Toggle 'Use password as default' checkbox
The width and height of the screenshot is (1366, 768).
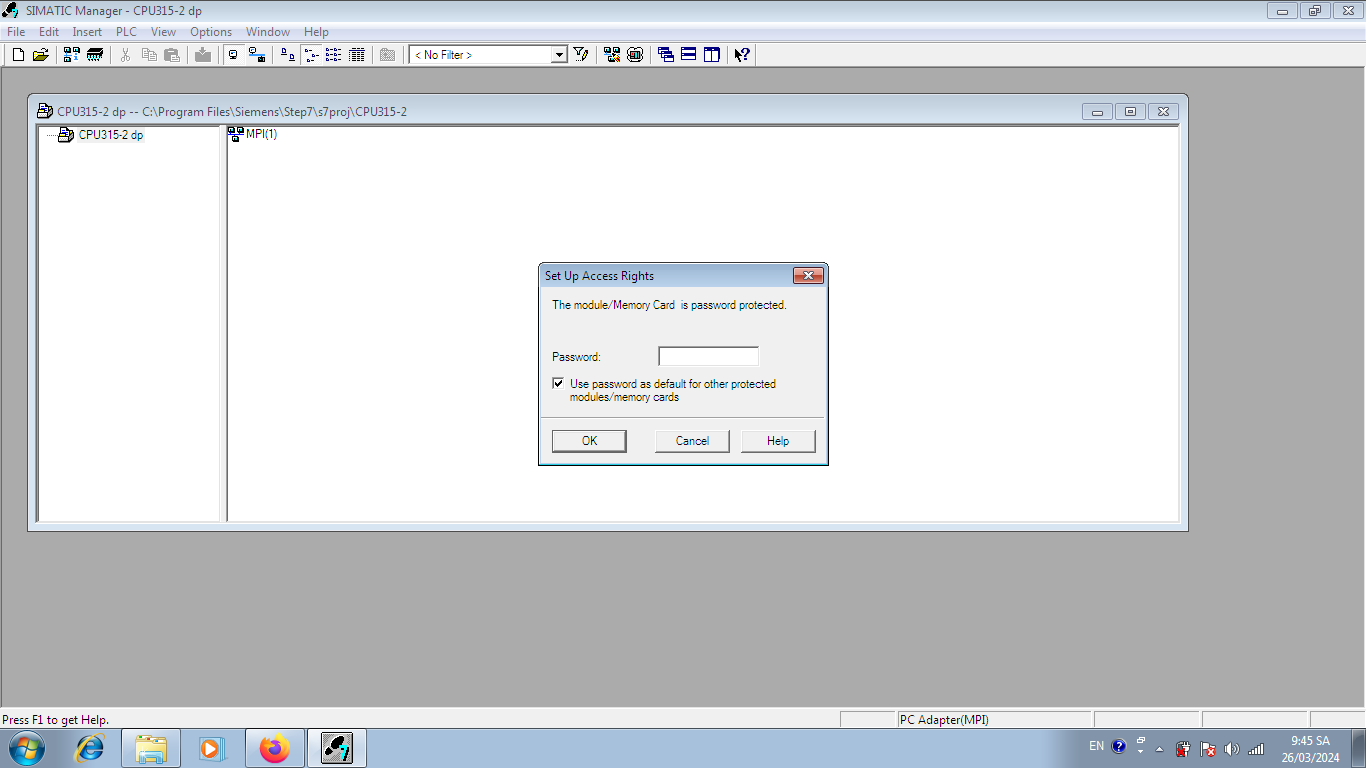pos(558,383)
